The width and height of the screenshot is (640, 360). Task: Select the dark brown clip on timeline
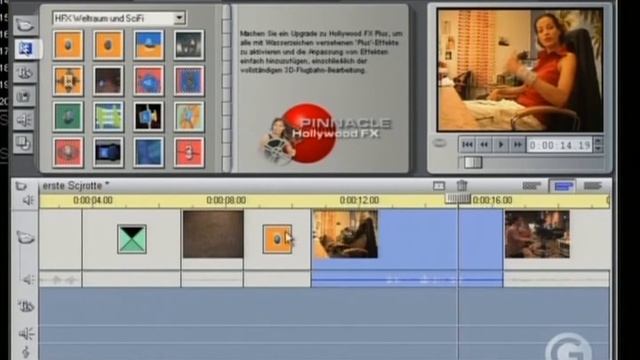[213, 234]
